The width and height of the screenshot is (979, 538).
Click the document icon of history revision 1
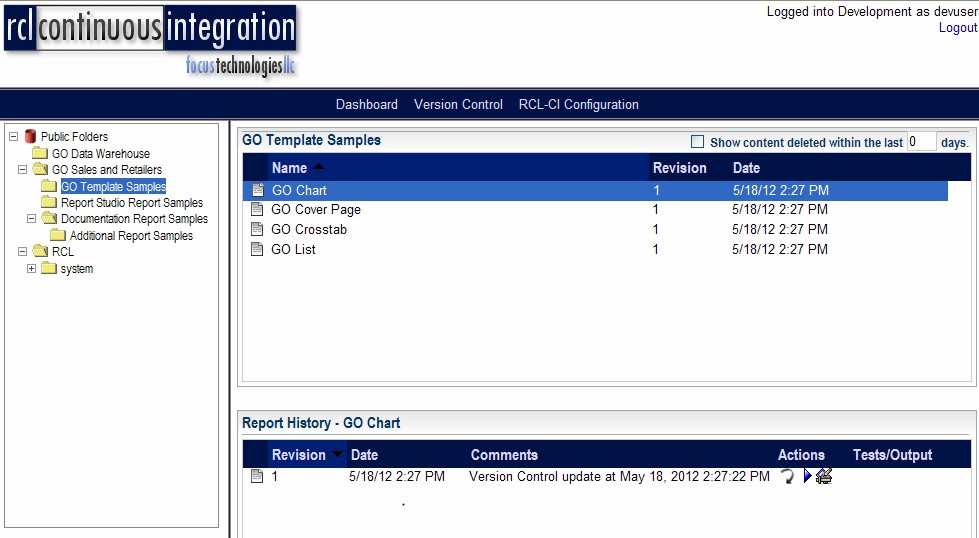tap(257, 476)
